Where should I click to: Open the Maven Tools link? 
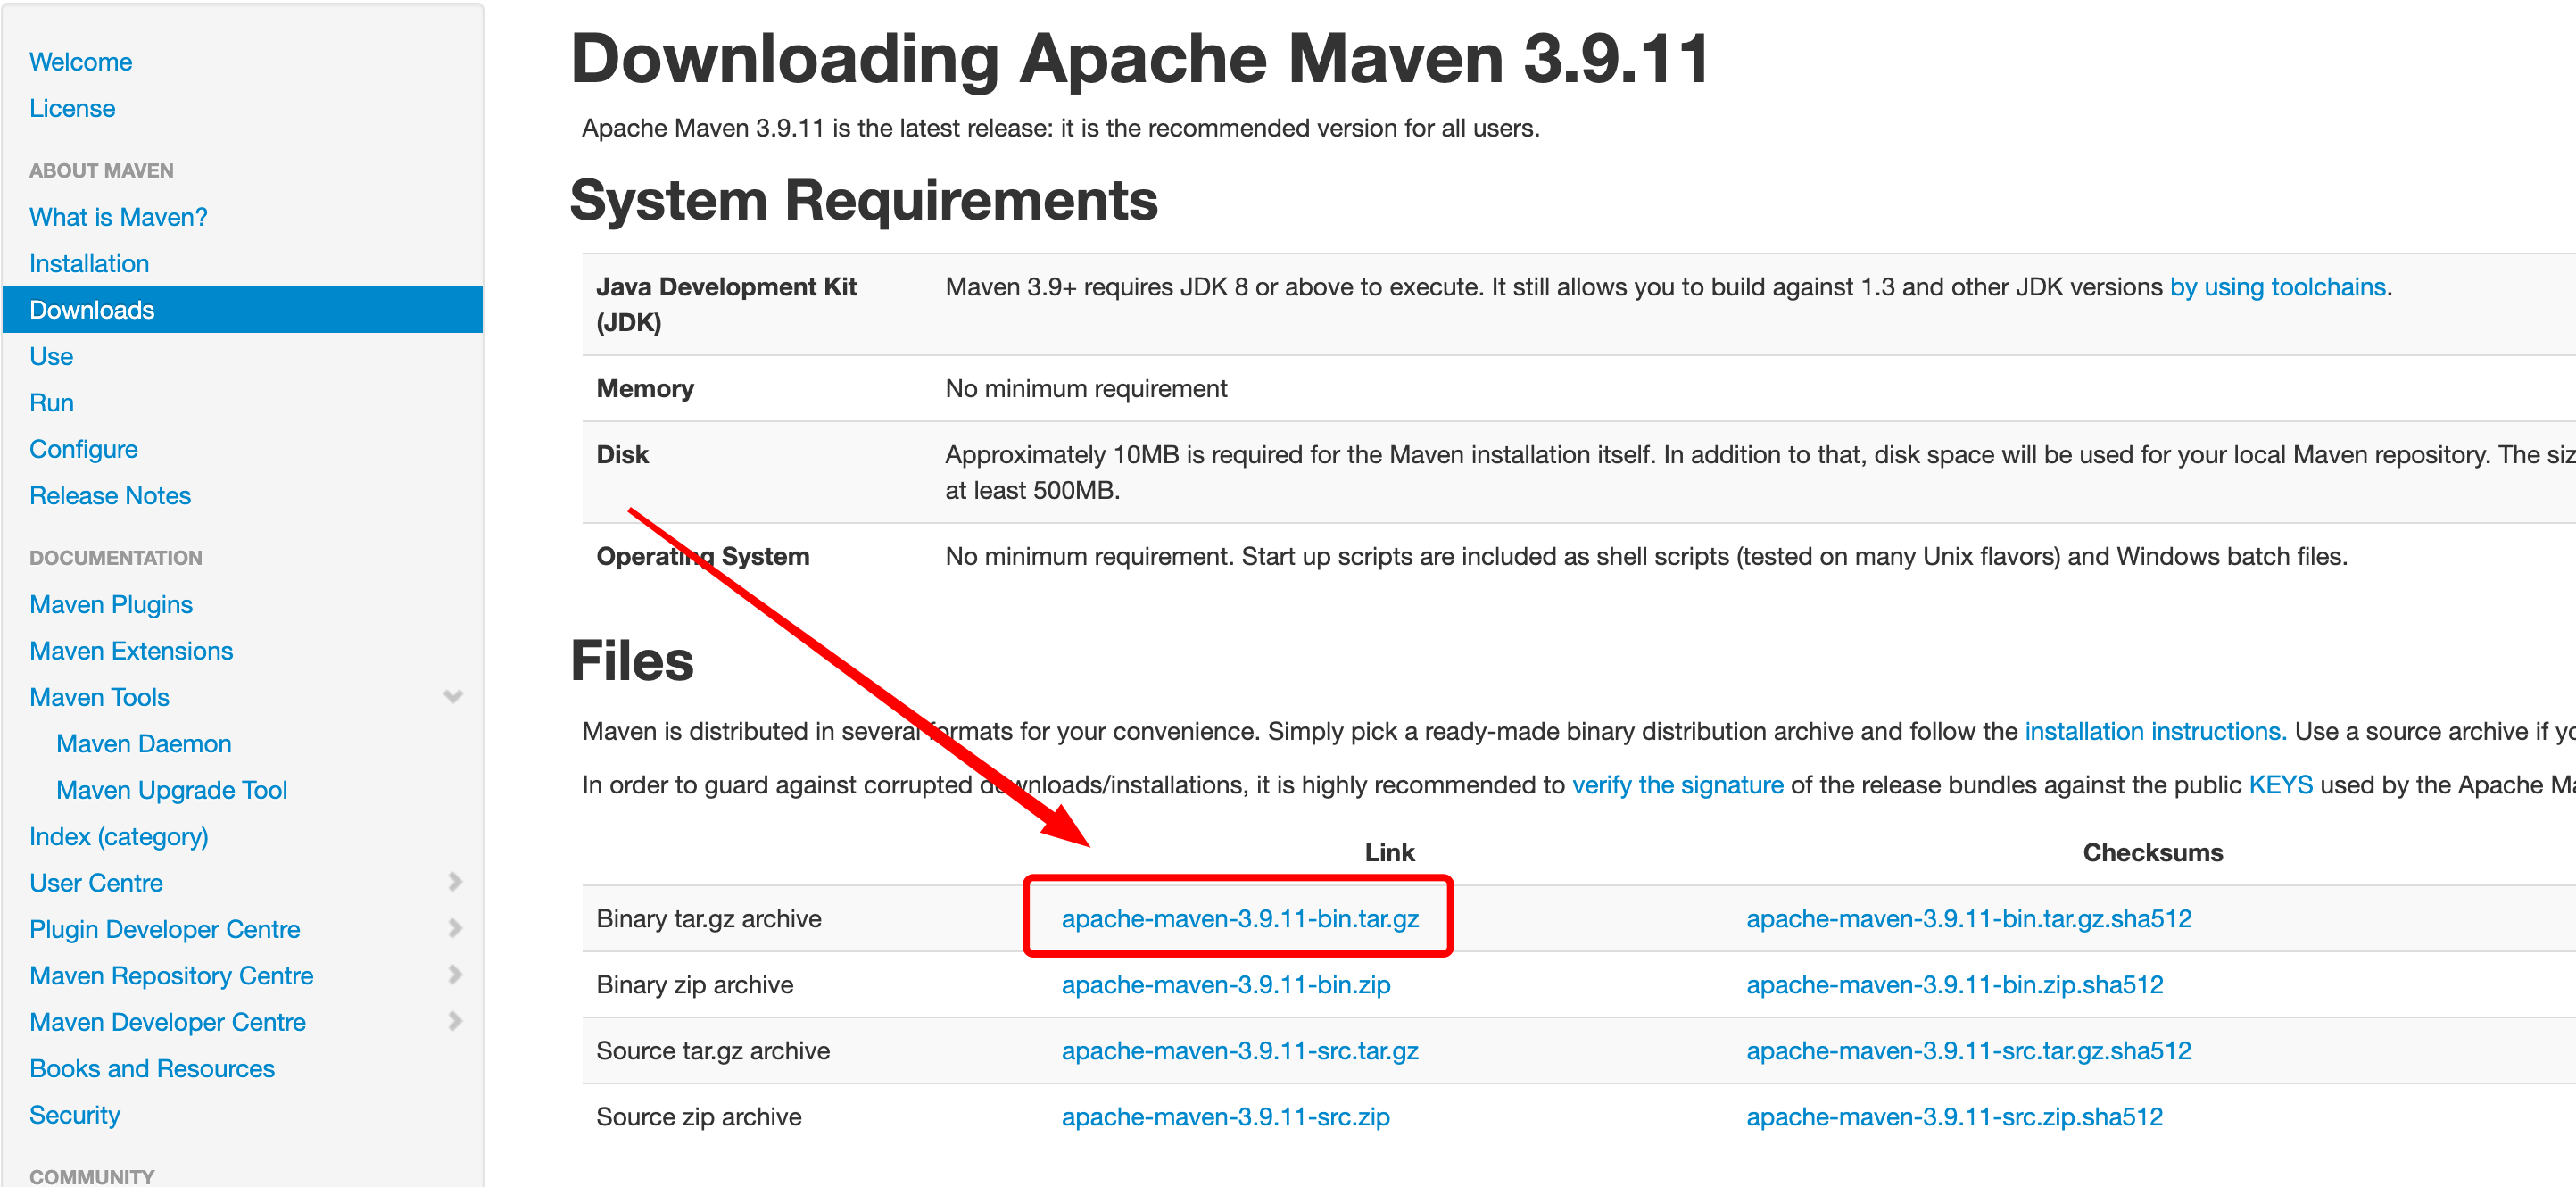[x=99, y=697]
